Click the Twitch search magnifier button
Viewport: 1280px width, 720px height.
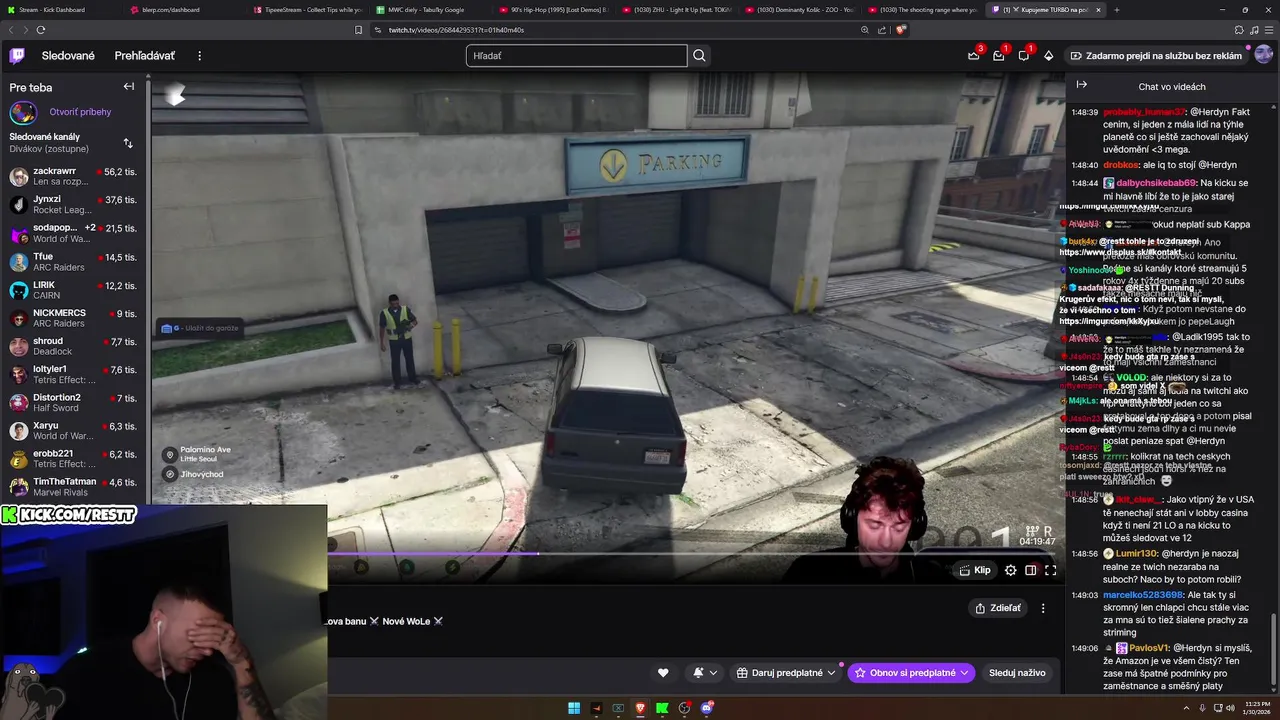coord(699,56)
